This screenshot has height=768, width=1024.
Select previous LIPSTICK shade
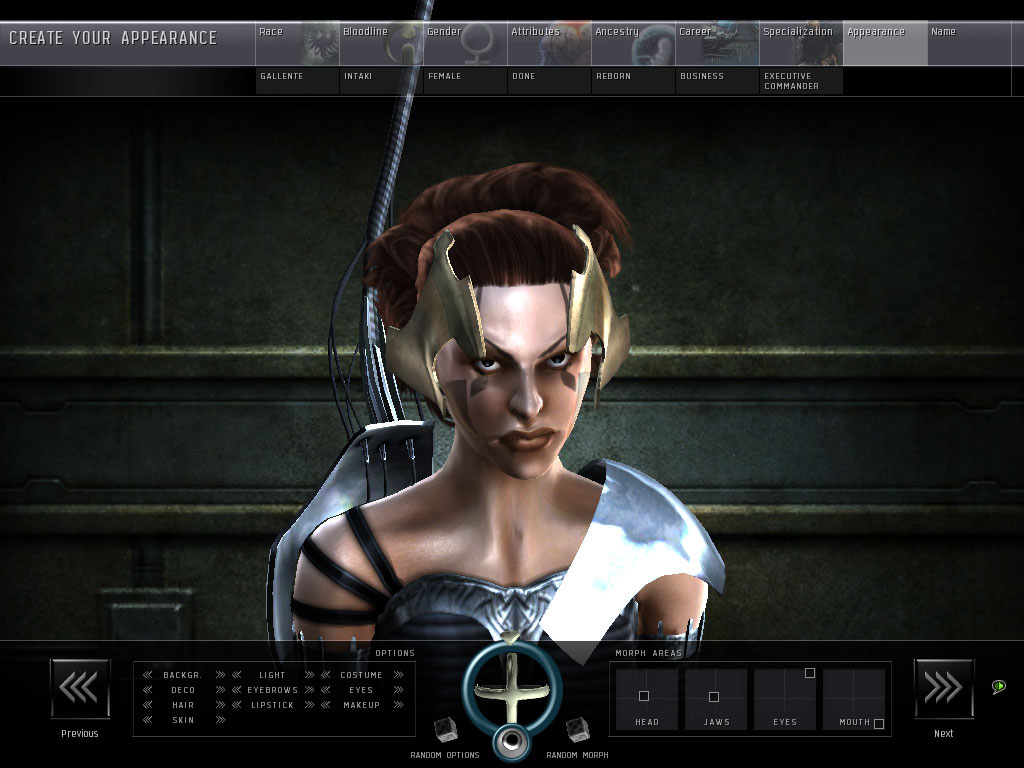pos(236,705)
